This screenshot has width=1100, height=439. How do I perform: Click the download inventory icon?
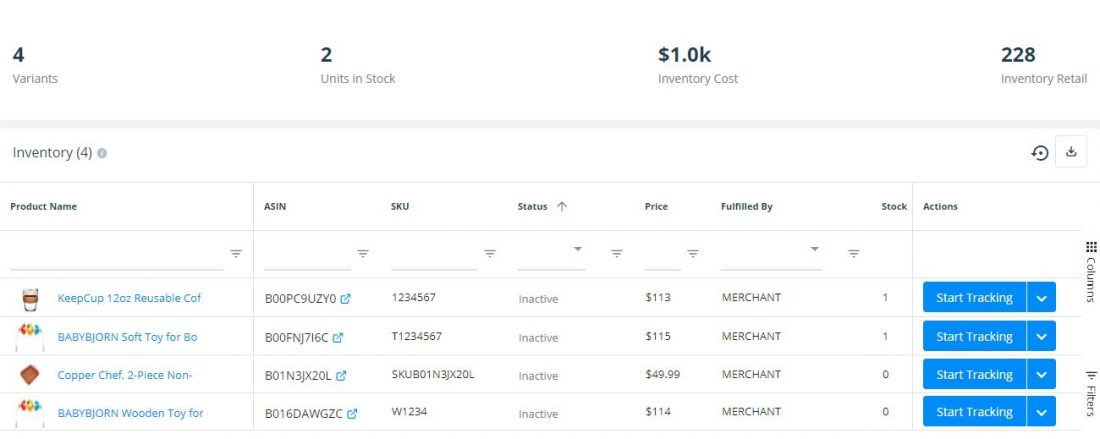point(1071,151)
